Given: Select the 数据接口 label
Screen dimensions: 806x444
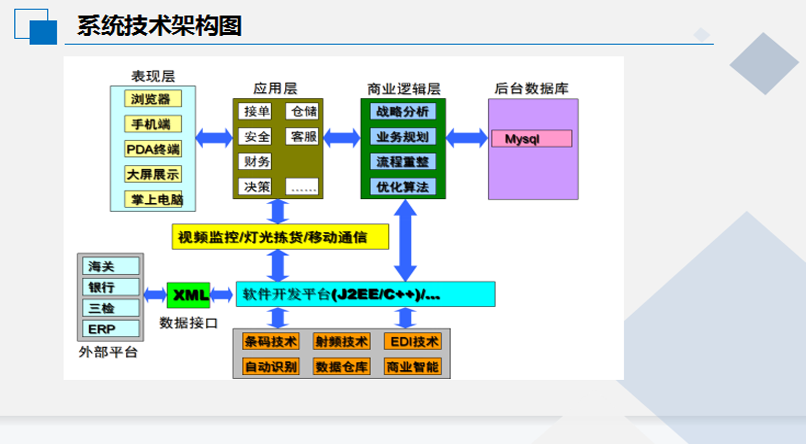Looking at the screenshot, I should (189, 323).
